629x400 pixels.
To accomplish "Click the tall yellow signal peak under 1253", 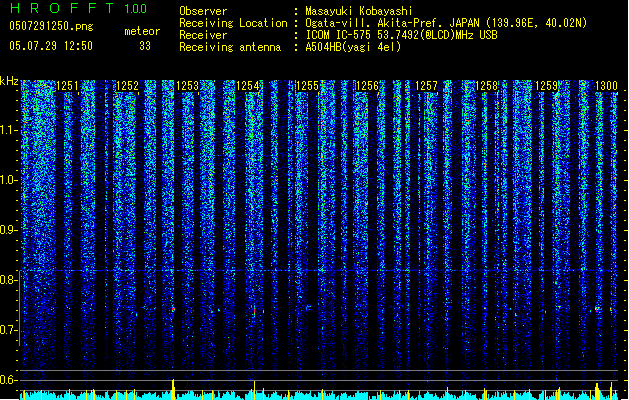I will click(173, 389).
